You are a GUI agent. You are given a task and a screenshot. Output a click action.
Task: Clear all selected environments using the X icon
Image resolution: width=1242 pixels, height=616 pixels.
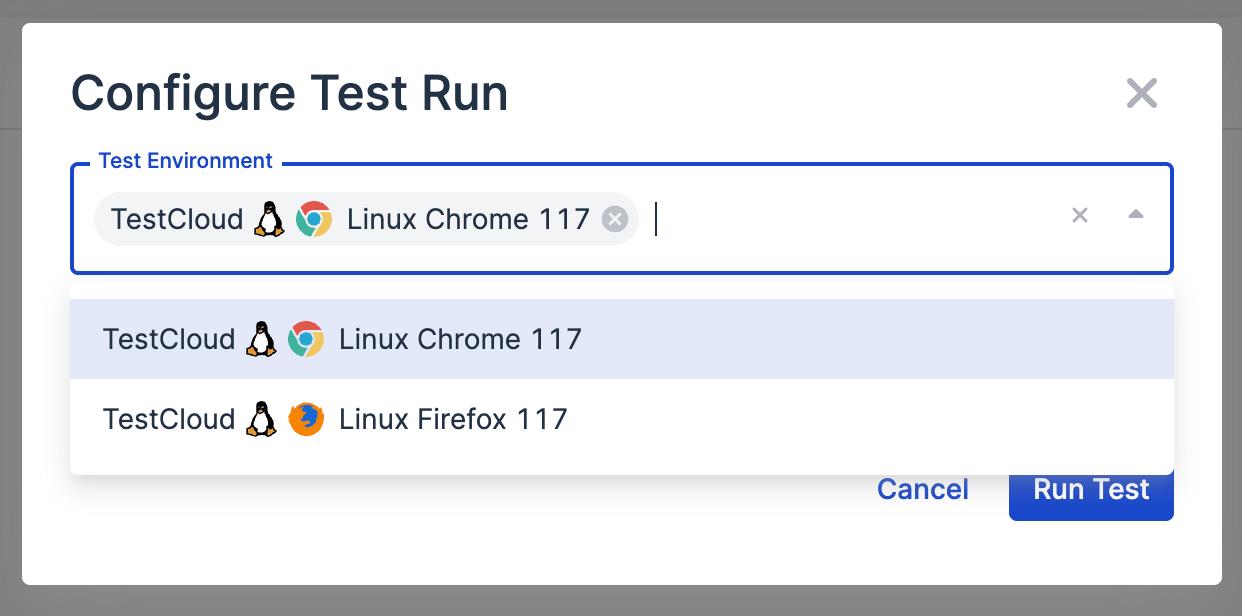pyautogui.click(x=1079, y=215)
